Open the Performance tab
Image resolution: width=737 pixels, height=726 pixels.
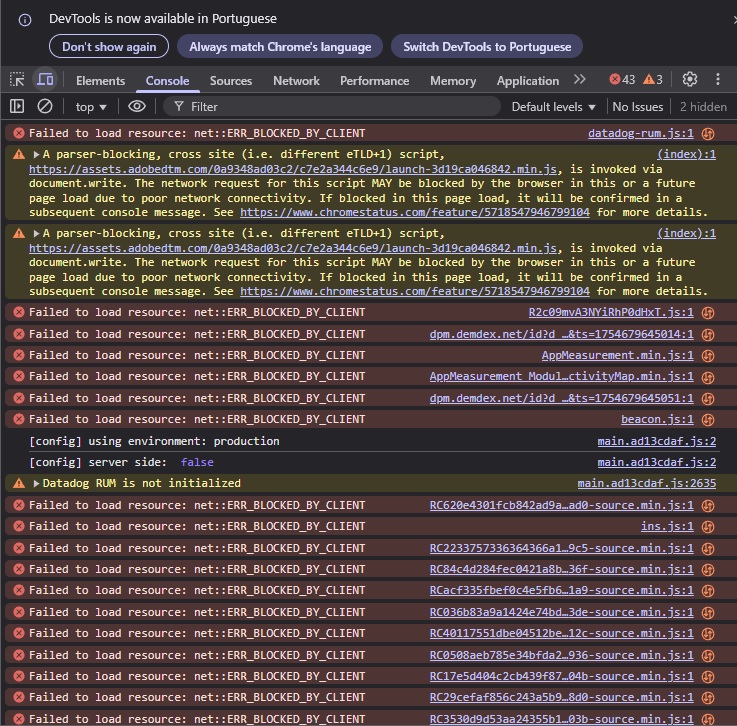375,81
